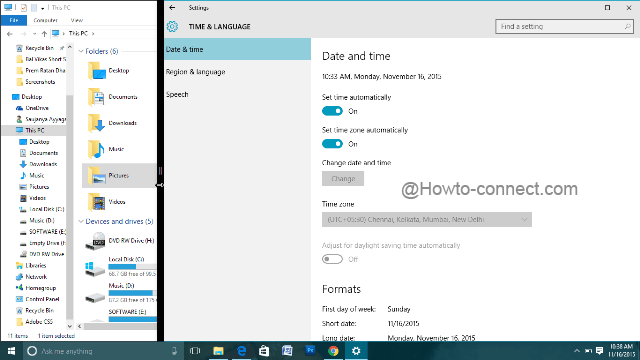Open the Action Center notification icon
Viewport: 640px width, 360px height.
[599, 351]
